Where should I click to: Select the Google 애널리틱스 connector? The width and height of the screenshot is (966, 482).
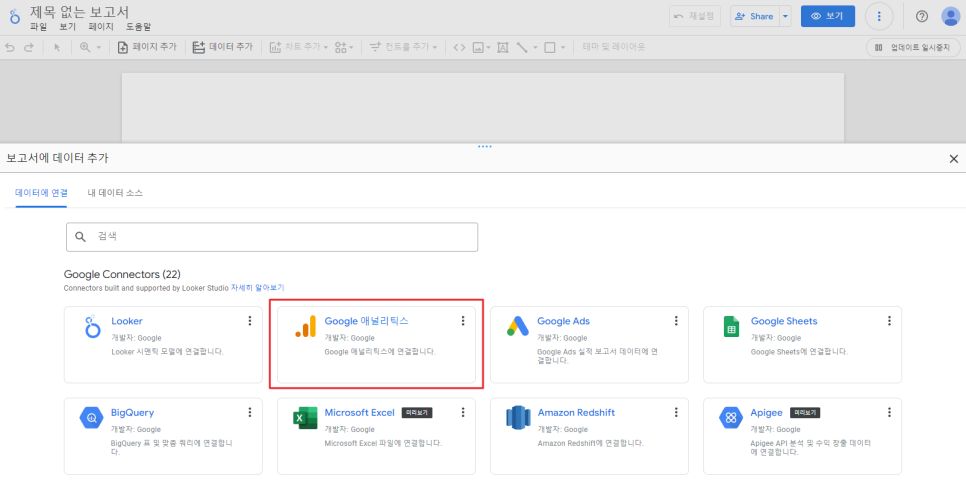tap(376, 345)
